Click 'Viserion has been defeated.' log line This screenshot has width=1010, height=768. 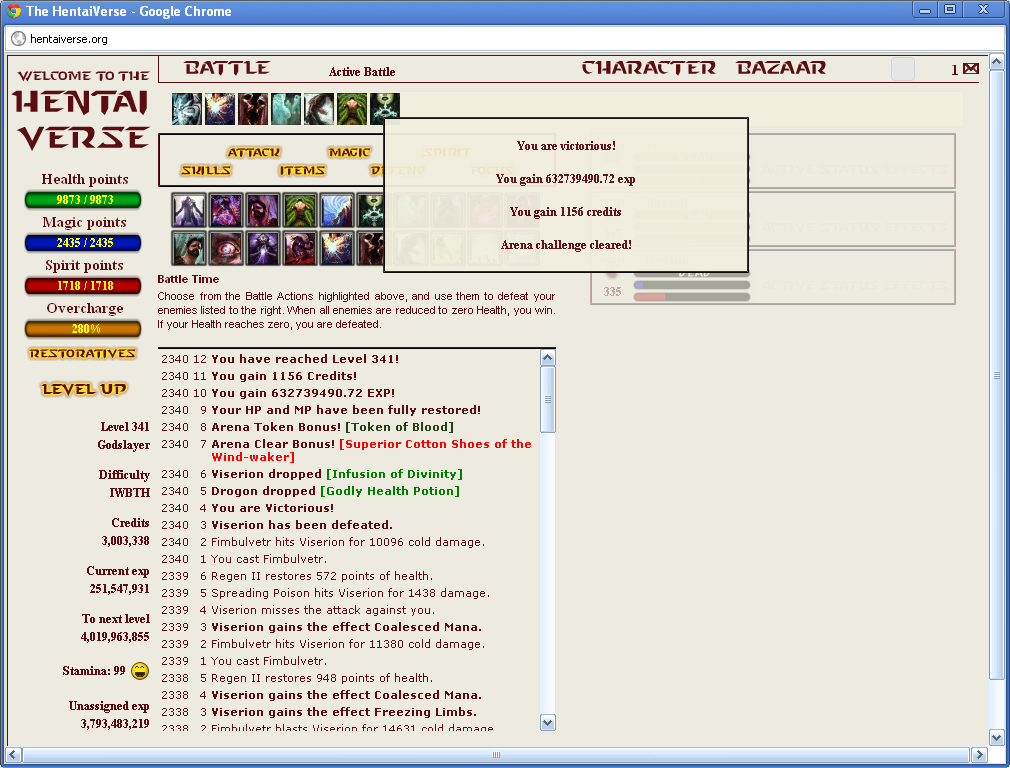coord(302,525)
